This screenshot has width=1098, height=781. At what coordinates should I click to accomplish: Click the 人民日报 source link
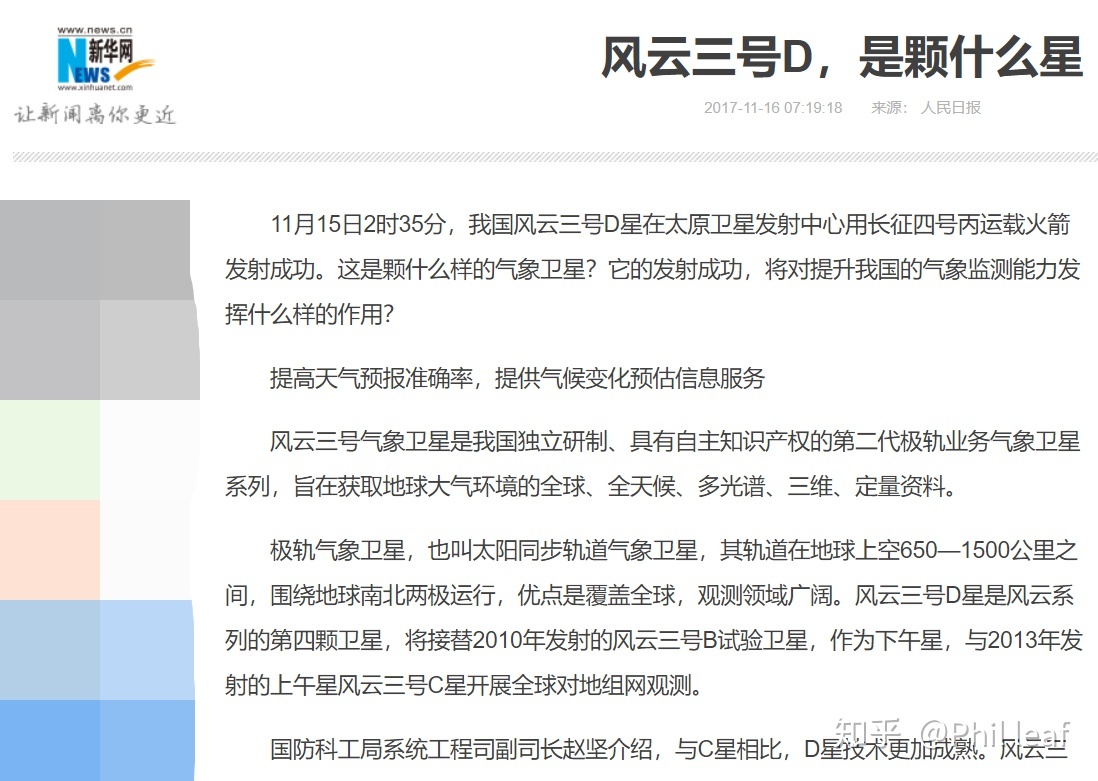click(950, 108)
